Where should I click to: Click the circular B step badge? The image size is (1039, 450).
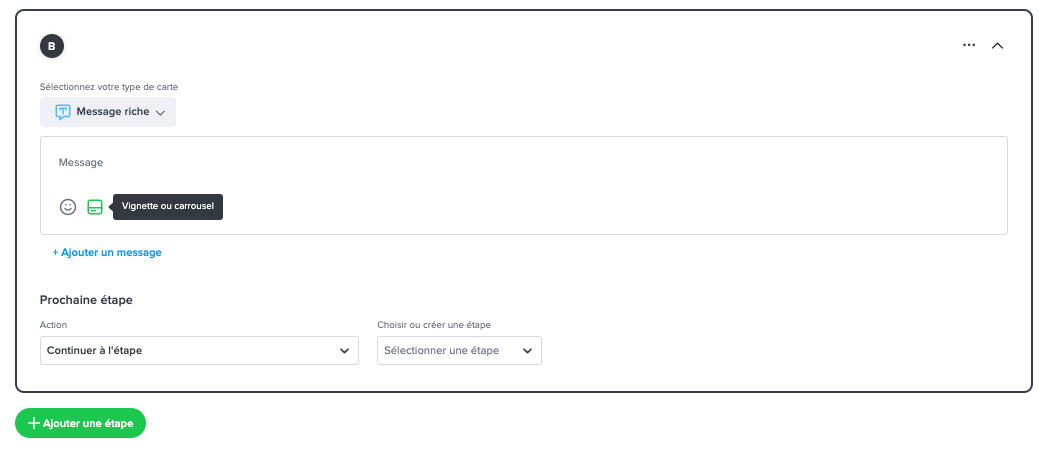pyautogui.click(x=52, y=46)
